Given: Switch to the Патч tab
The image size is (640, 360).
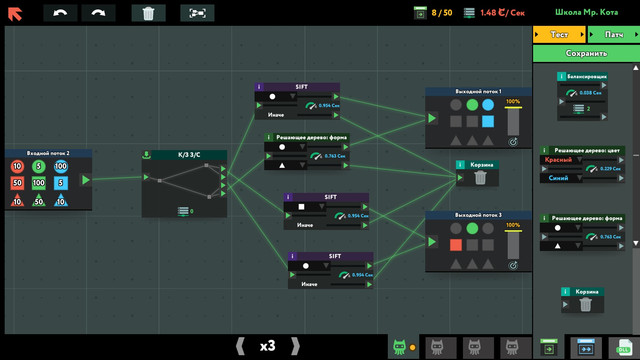Looking at the screenshot, I should (614, 35).
